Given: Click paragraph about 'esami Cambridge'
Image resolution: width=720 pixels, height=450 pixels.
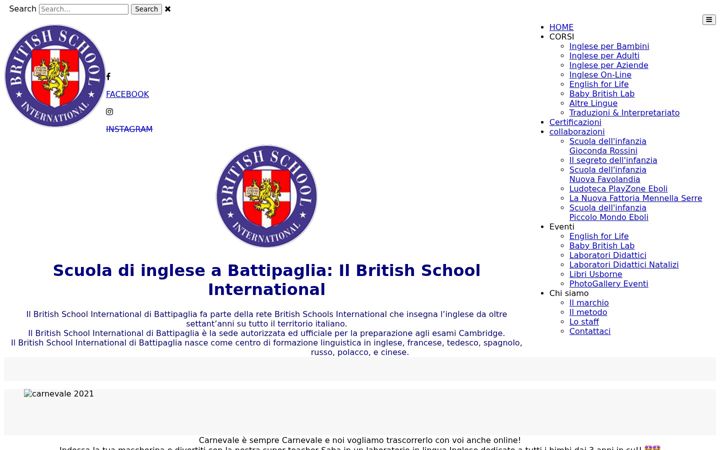Looking at the screenshot, I should (266, 333).
